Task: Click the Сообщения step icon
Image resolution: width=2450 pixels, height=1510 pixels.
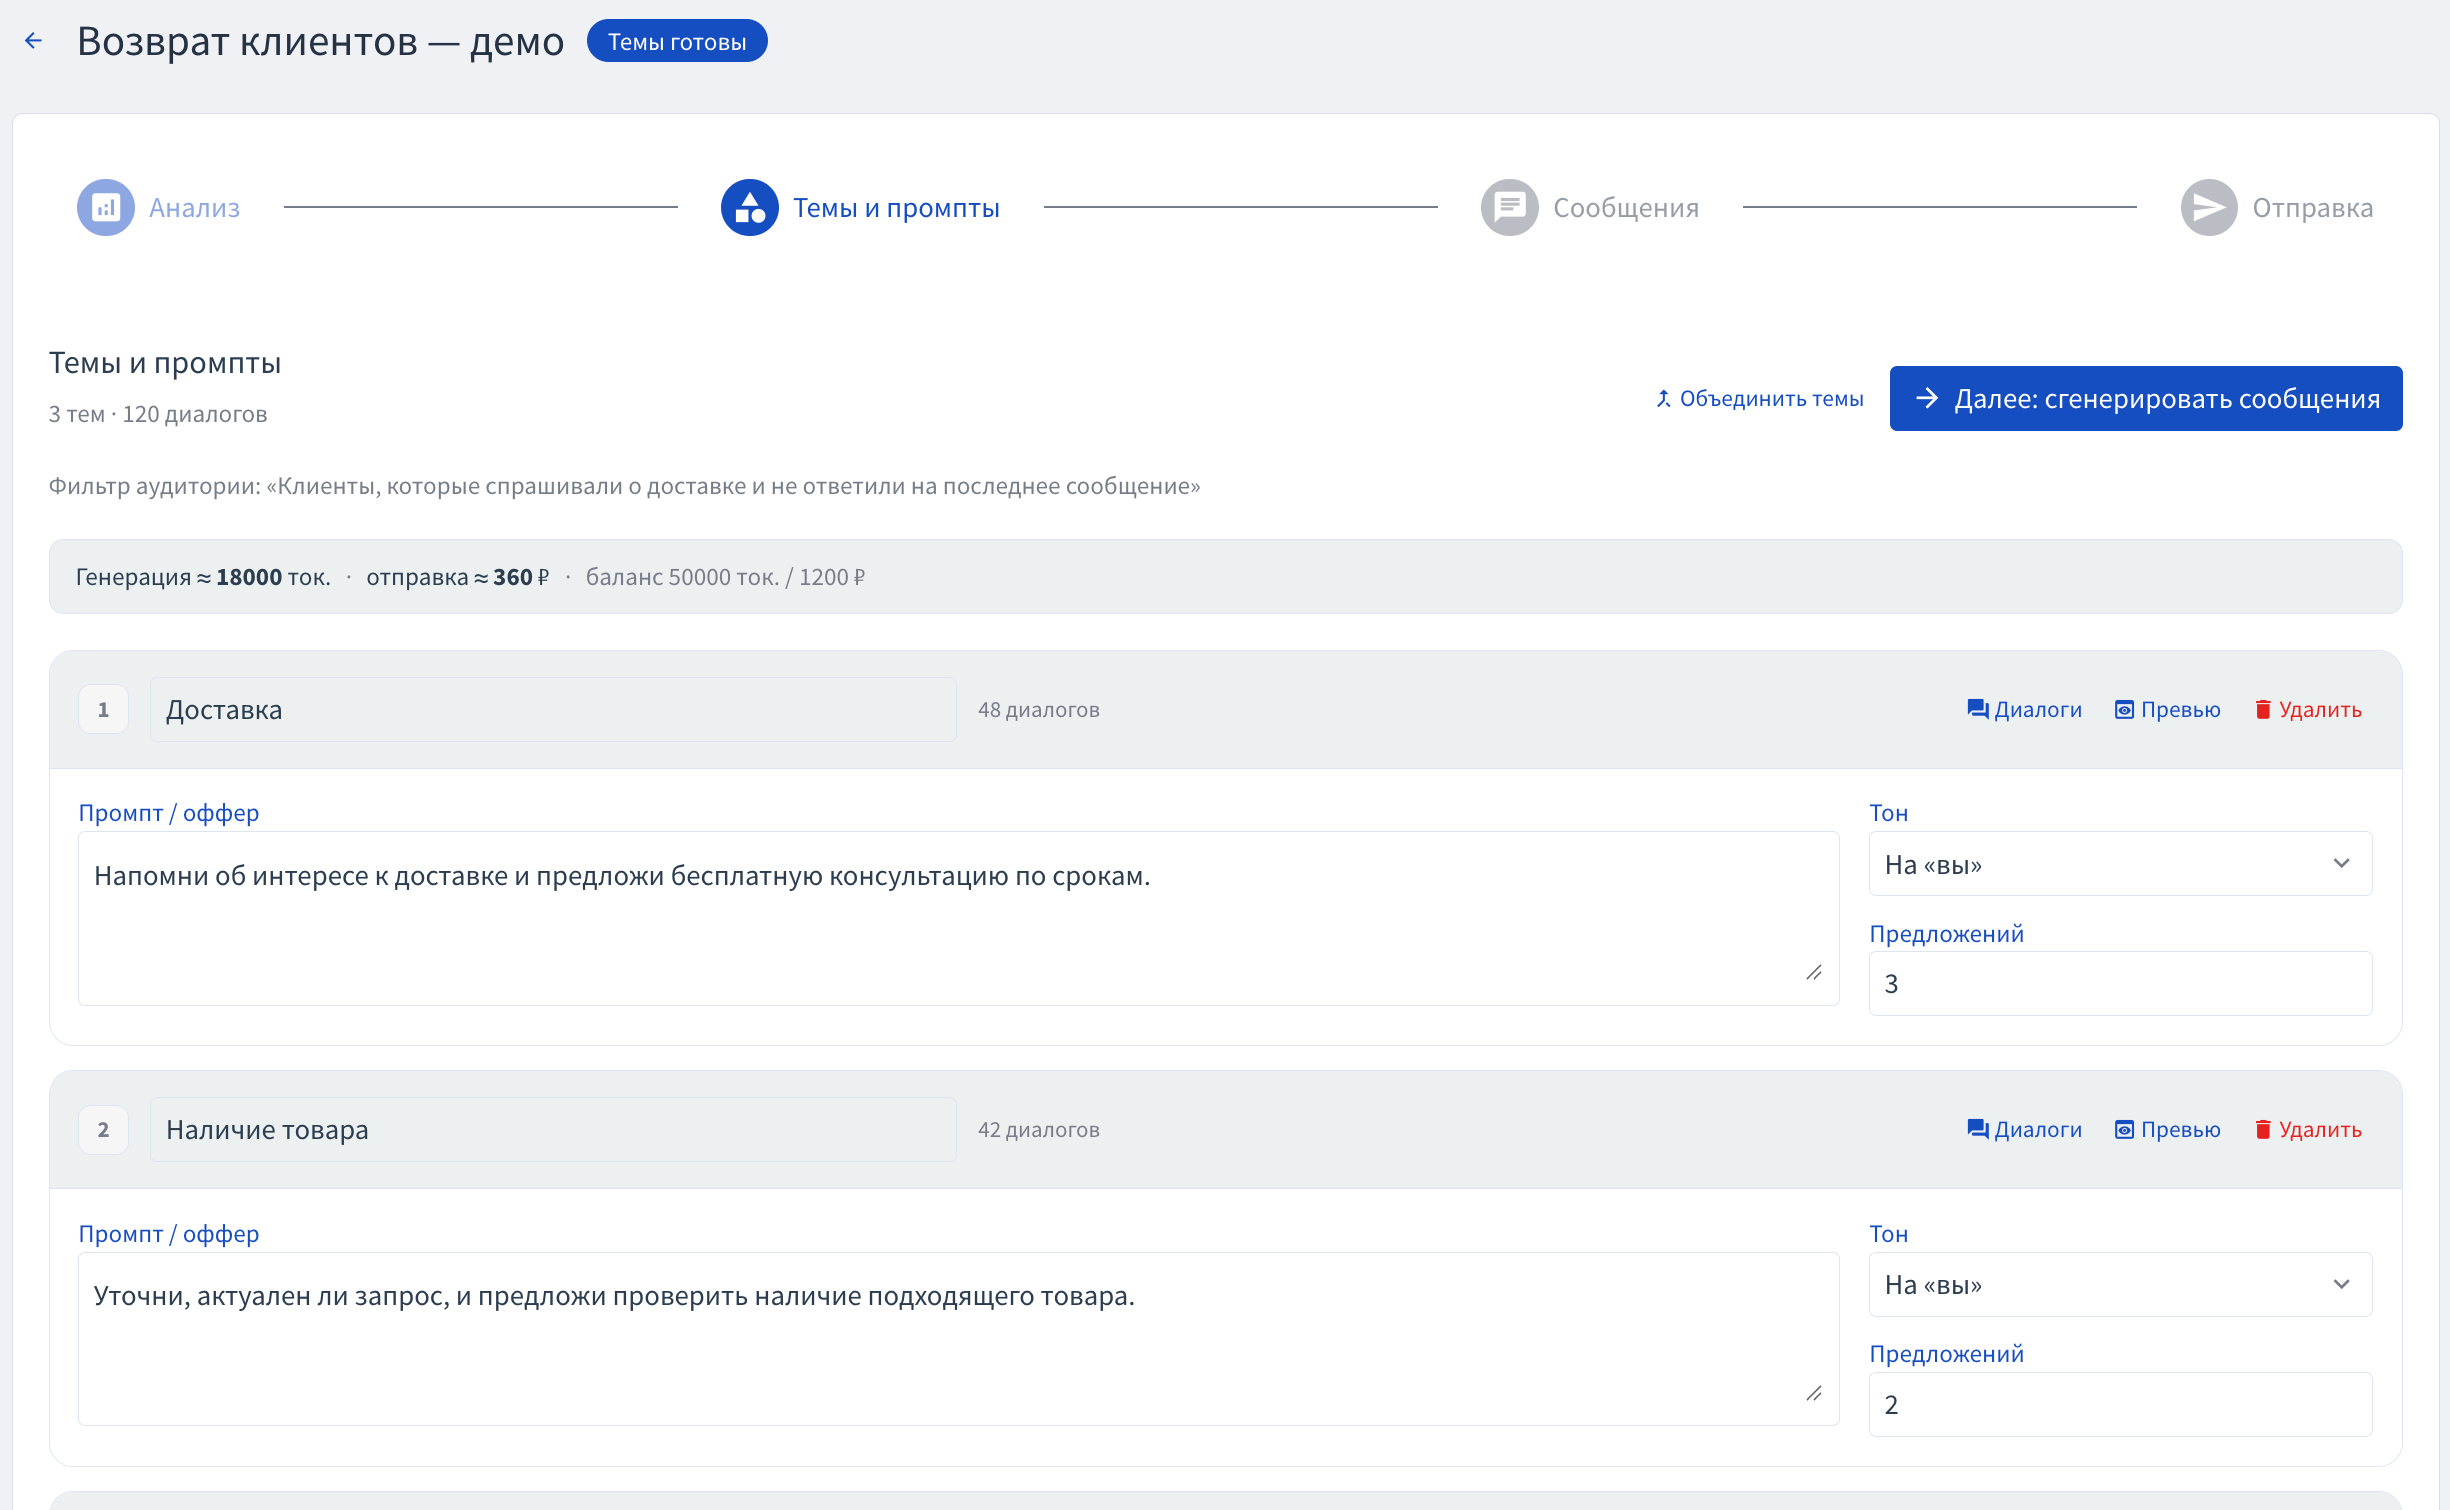Action: [1509, 207]
